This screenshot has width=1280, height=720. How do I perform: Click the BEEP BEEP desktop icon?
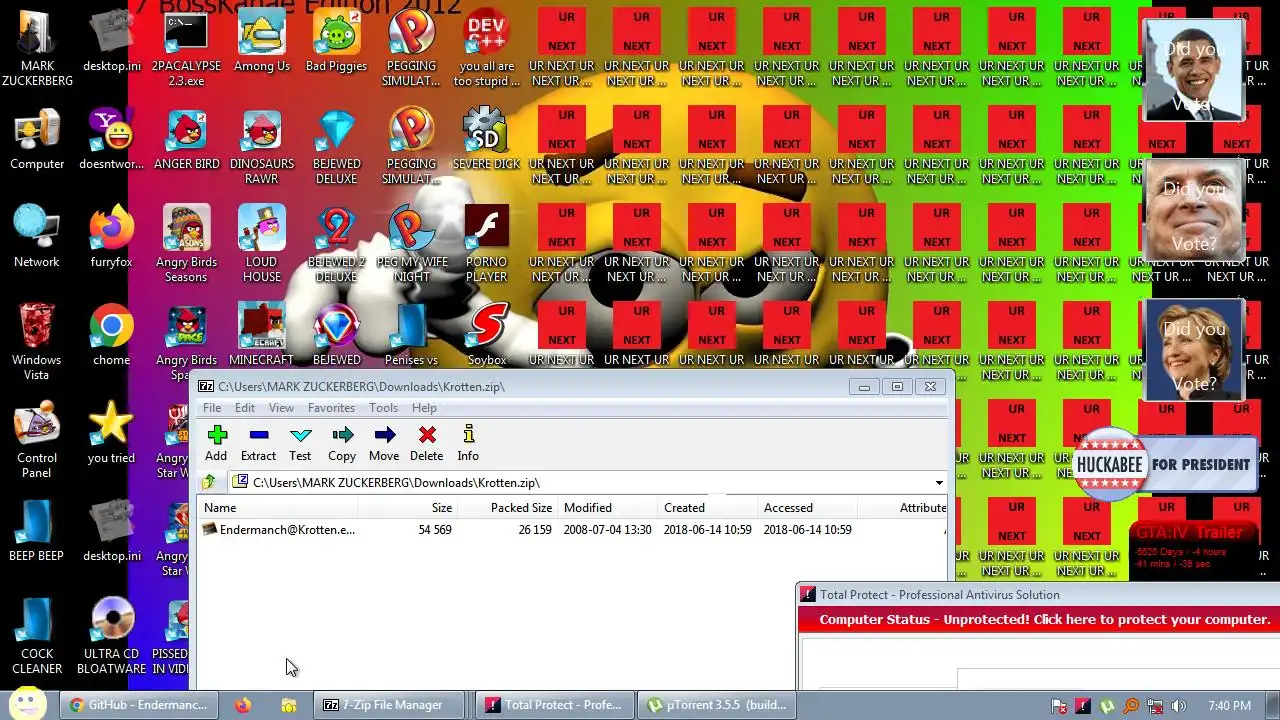(x=37, y=531)
